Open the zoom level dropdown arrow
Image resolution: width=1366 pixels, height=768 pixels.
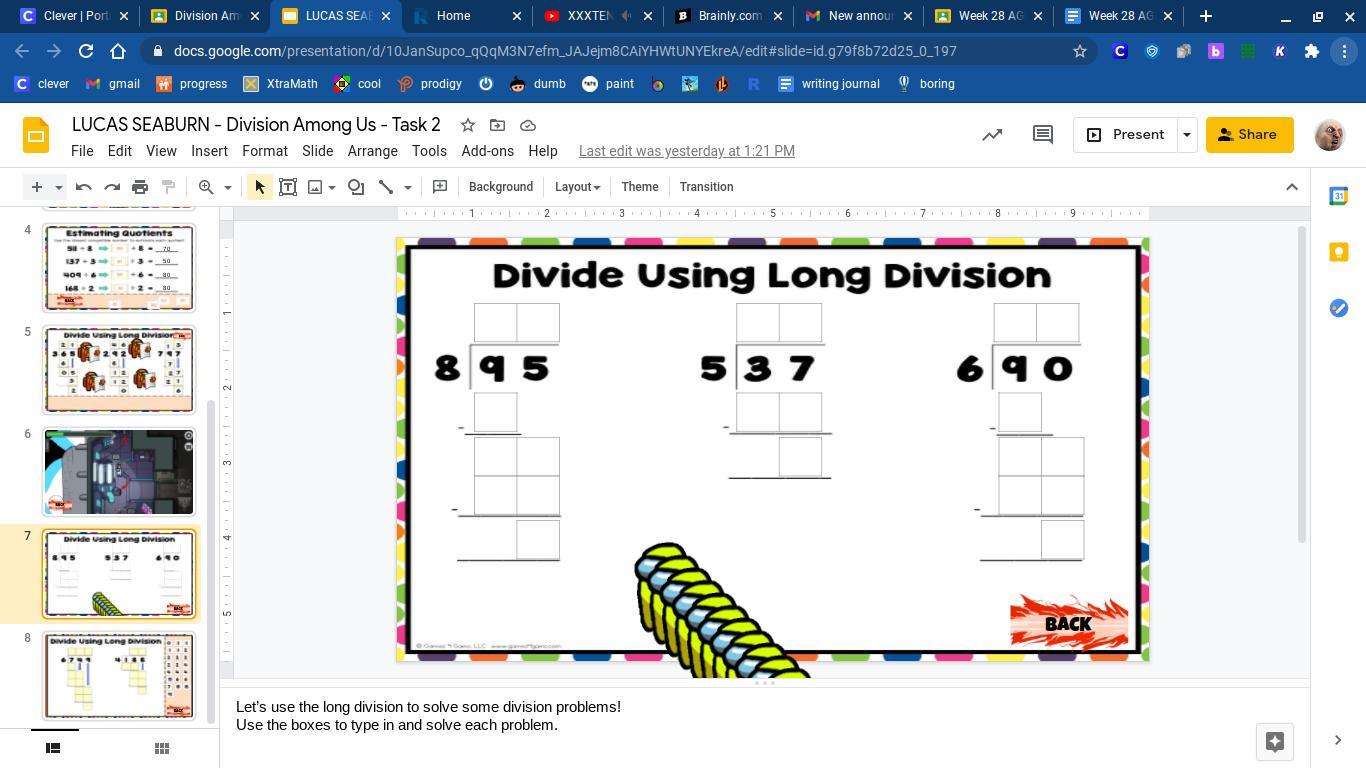point(227,187)
